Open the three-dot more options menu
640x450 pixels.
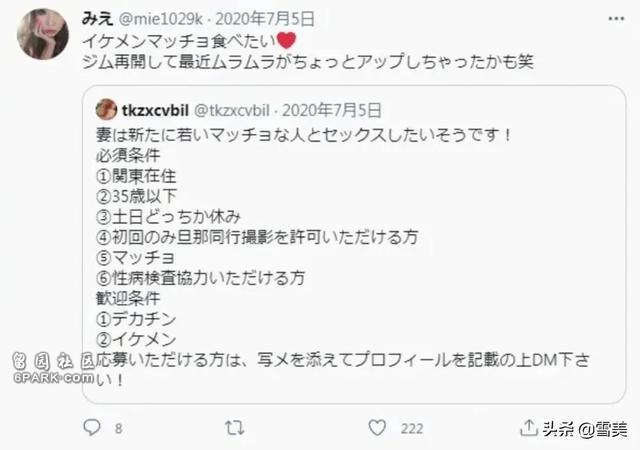tap(616, 18)
